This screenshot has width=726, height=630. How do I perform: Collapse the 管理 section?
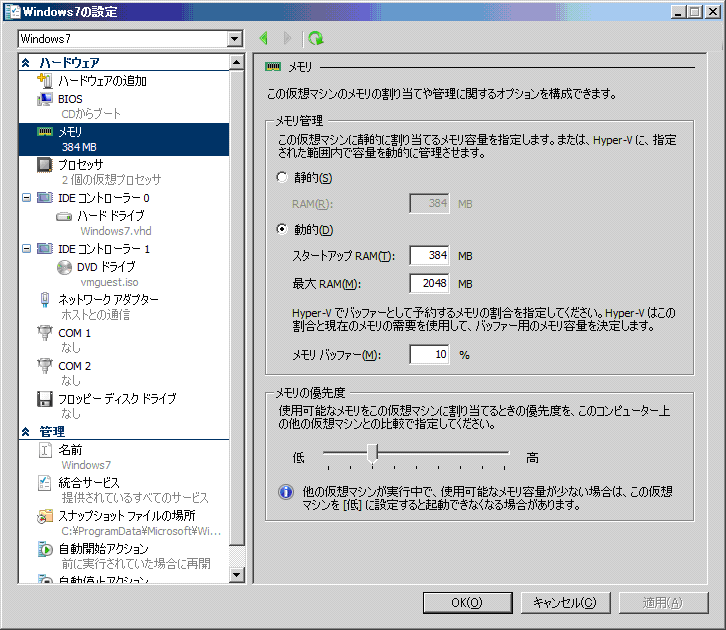[x=25, y=432]
